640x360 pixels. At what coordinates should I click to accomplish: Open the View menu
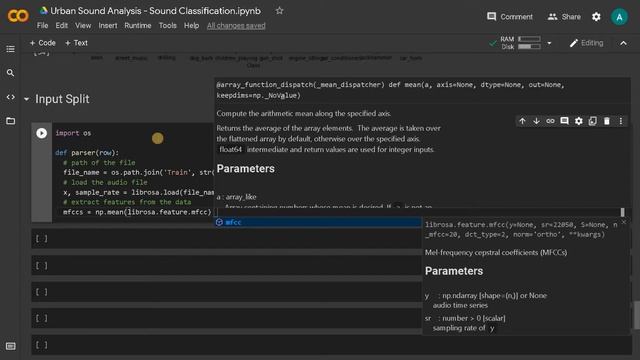(x=83, y=26)
